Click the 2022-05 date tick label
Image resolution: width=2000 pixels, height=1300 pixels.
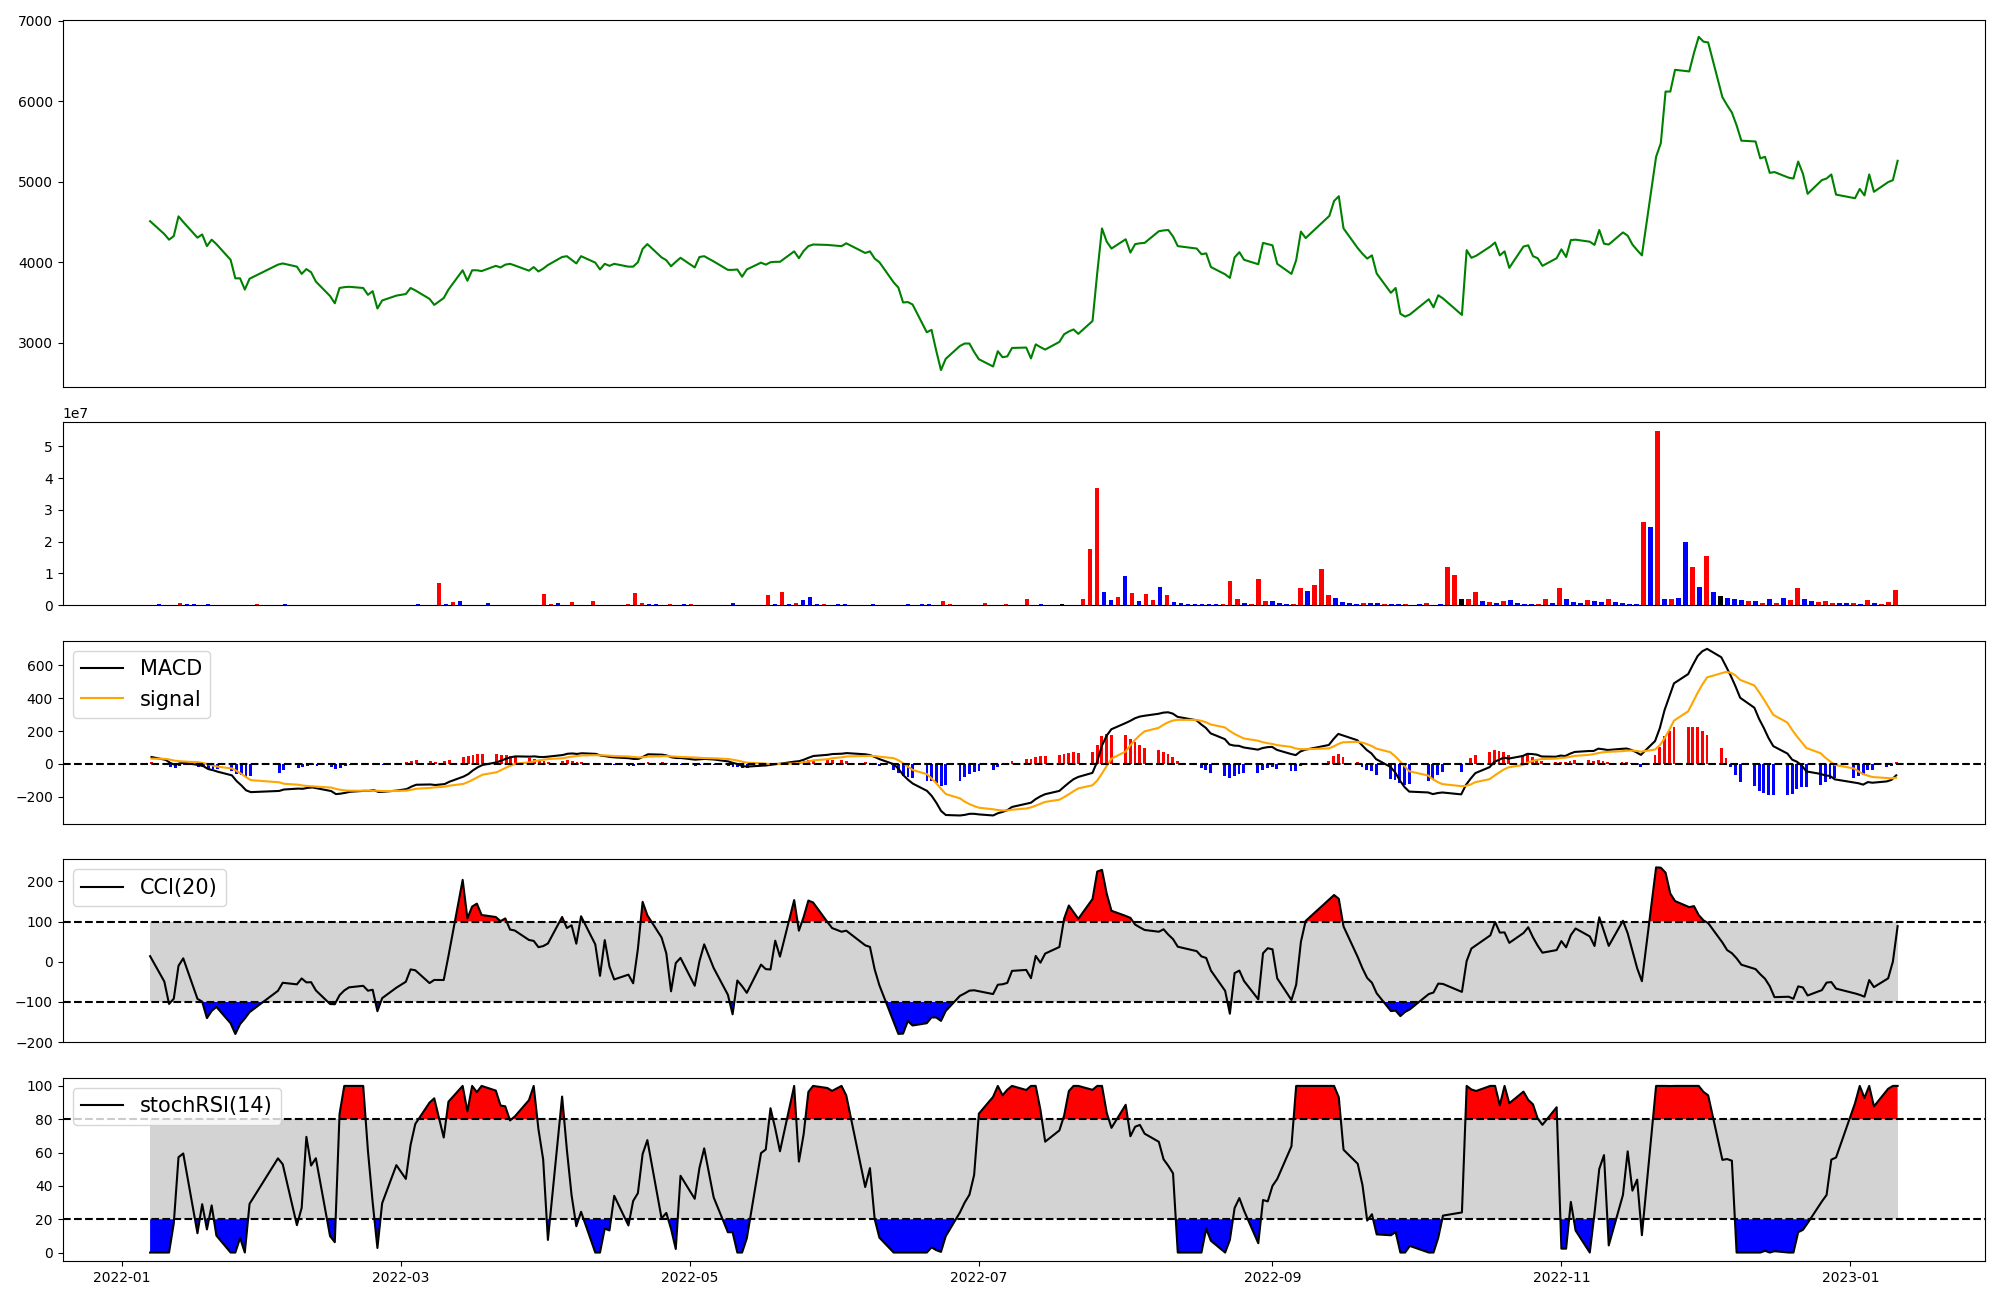[690, 1277]
